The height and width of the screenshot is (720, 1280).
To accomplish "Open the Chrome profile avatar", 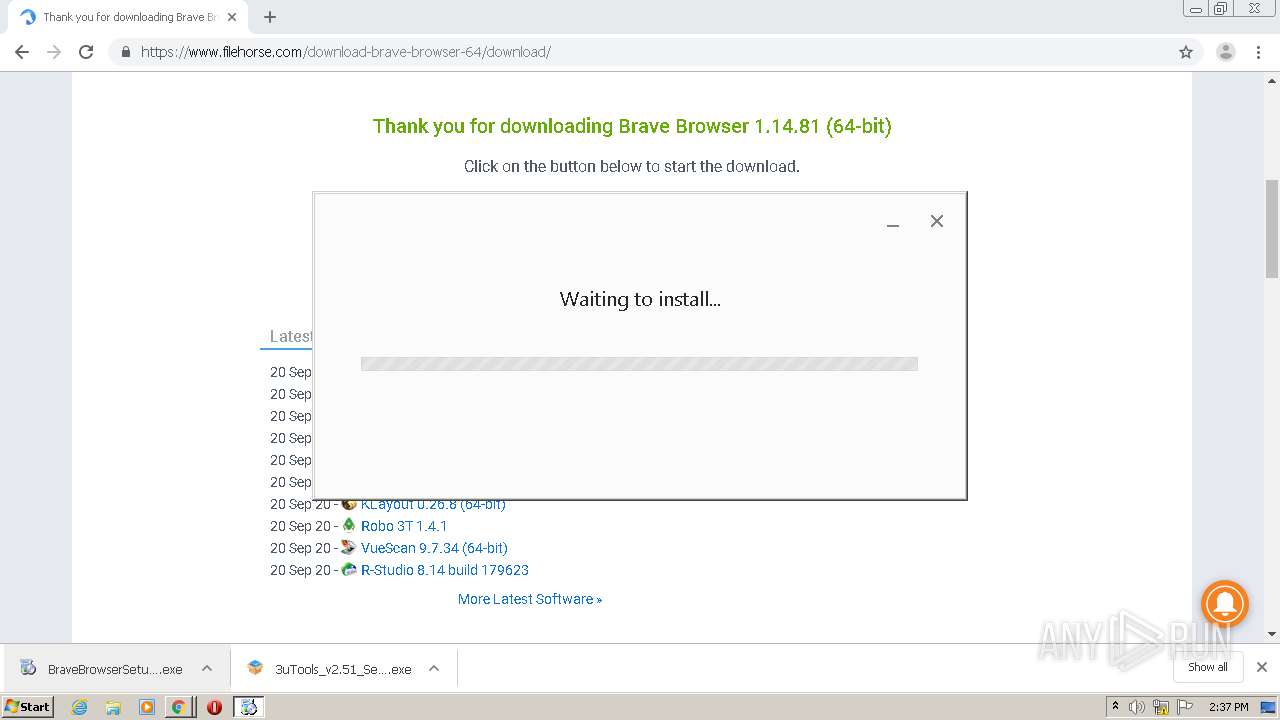I will (x=1226, y=52).
